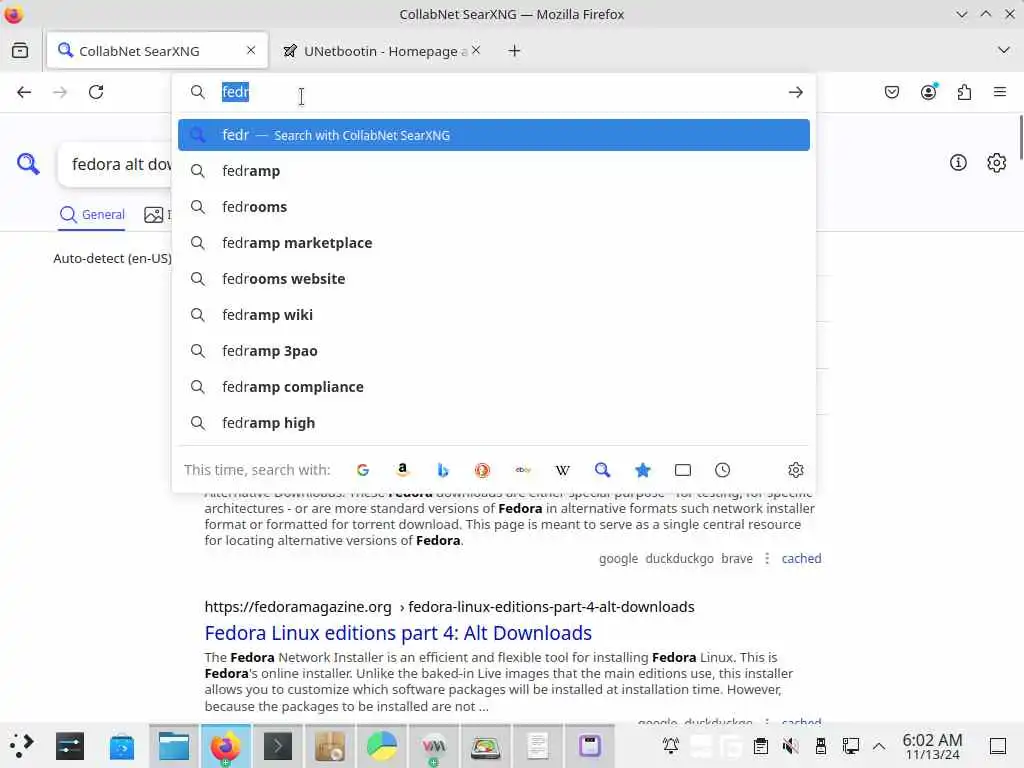1024x768 pixels.
Task: Choose the 'fedramp marketplace' suggestion
Action: (x=494, y=243)
